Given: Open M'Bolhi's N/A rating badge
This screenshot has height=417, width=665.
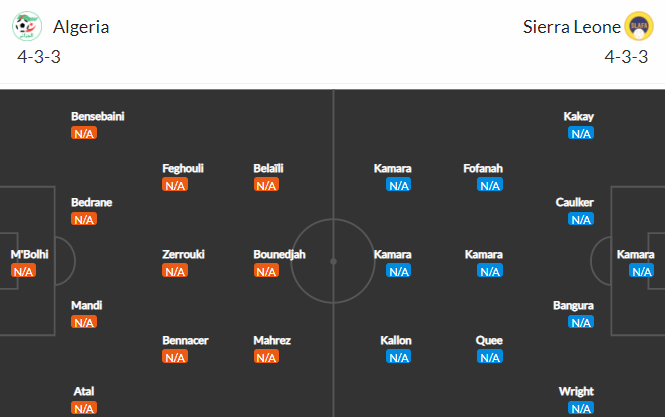Looking at the screenshot, I should click(x=23, y=271).
